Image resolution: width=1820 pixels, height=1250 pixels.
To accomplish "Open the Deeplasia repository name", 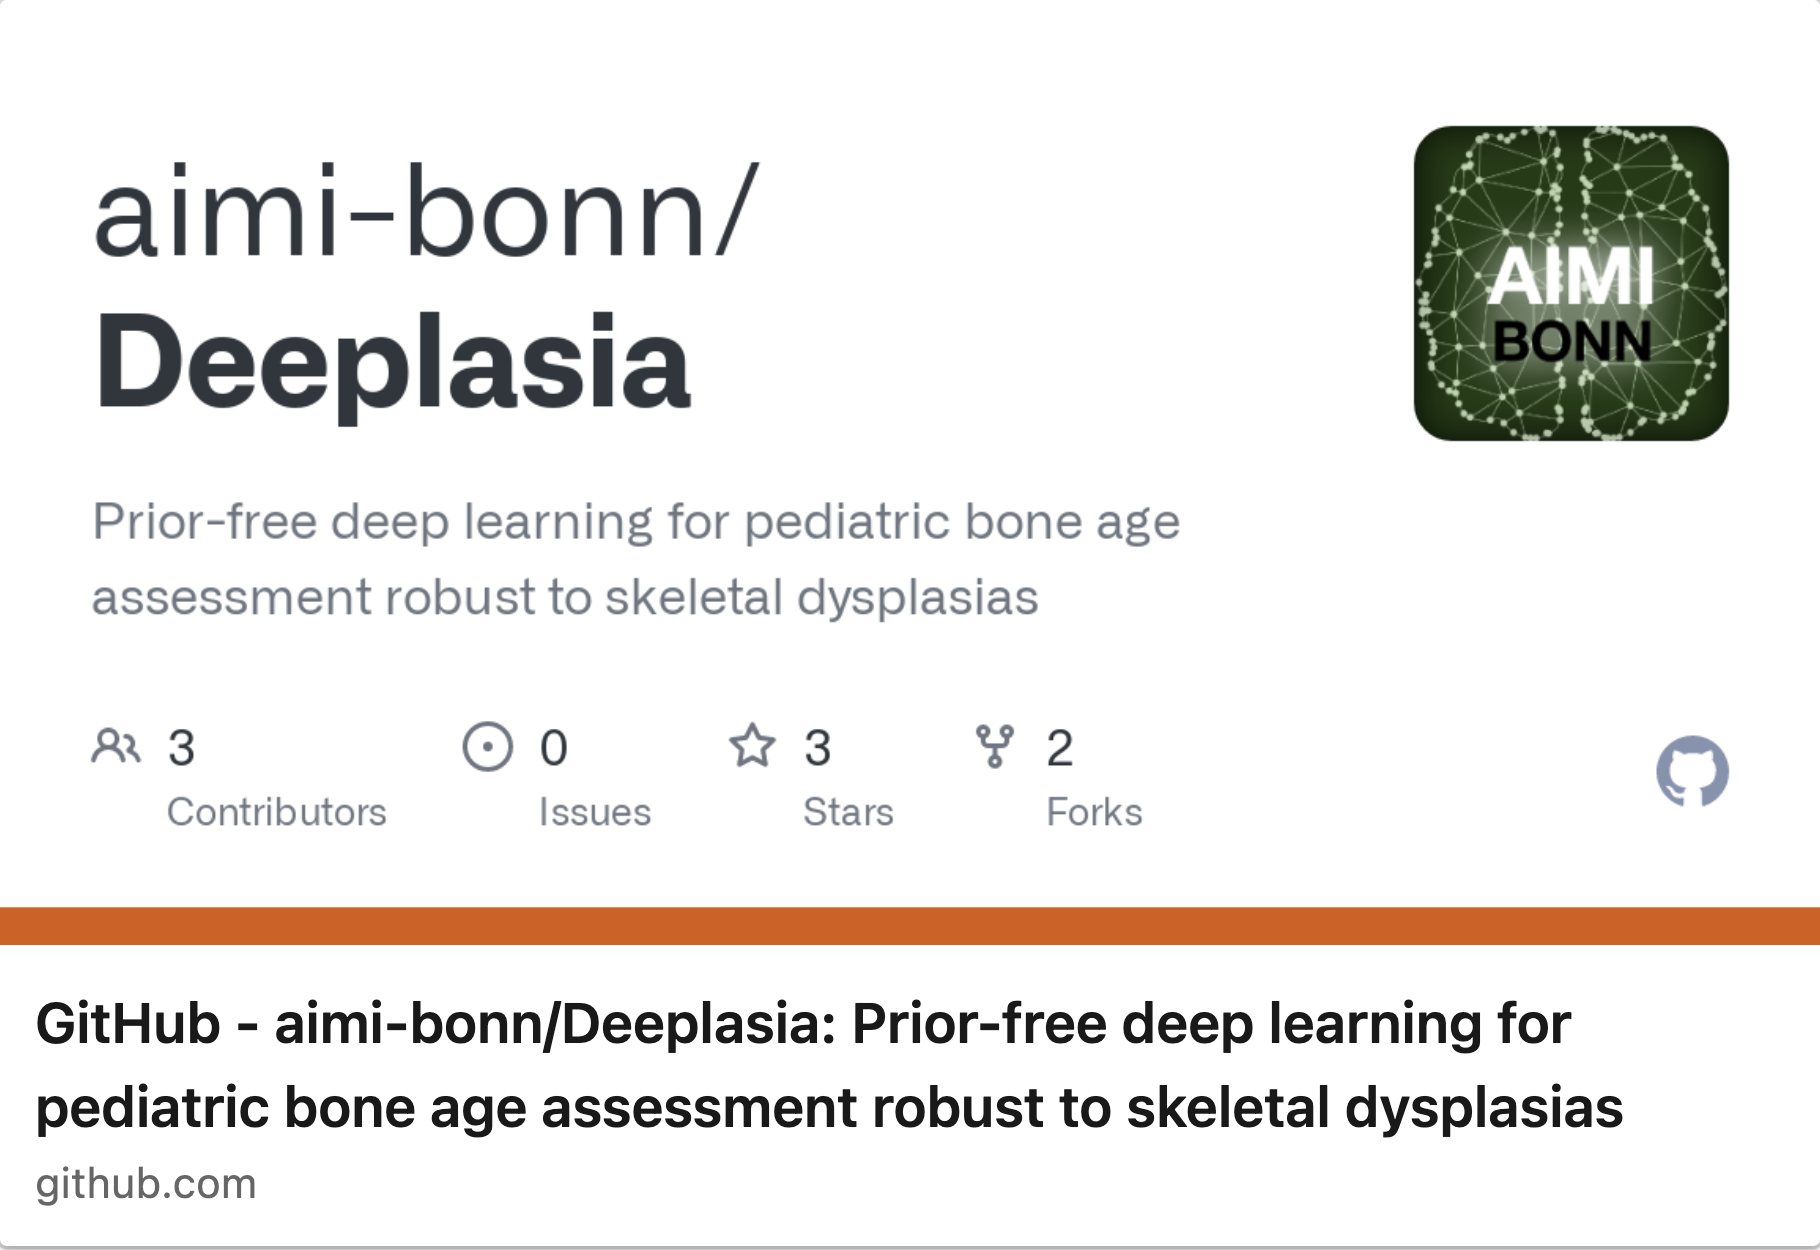I will (x=392, y=362).
